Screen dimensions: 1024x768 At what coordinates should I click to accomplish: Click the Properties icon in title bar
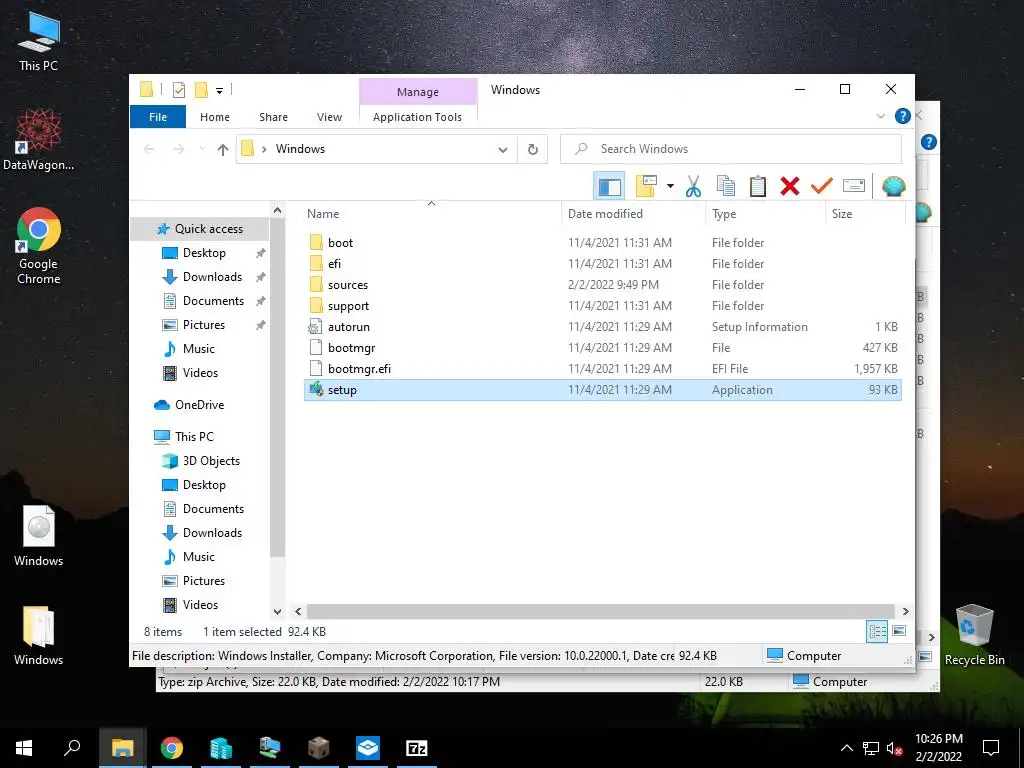pos(178,90)
